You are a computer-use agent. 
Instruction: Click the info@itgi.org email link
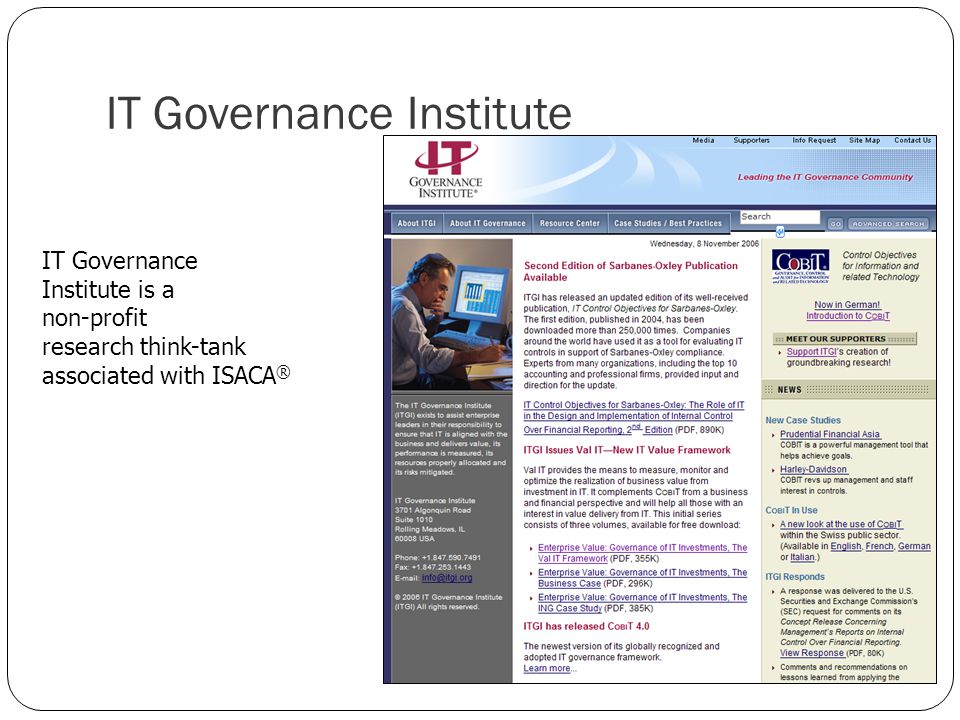pyautogui.click(x=447, y=577)
